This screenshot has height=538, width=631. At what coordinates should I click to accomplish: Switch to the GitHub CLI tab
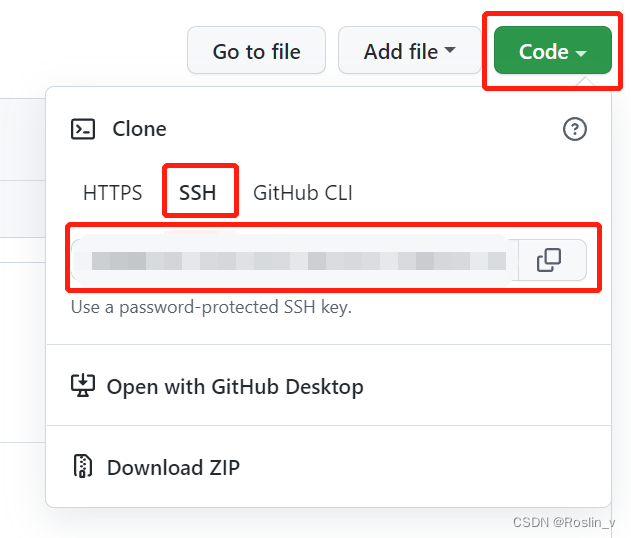(302, 193)
